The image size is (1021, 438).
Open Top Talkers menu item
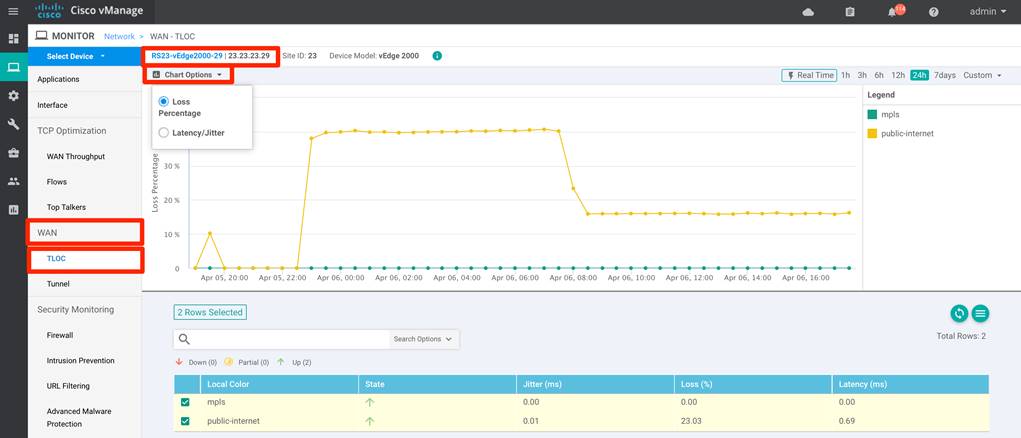pyautogui.click(x=66, y=207)
